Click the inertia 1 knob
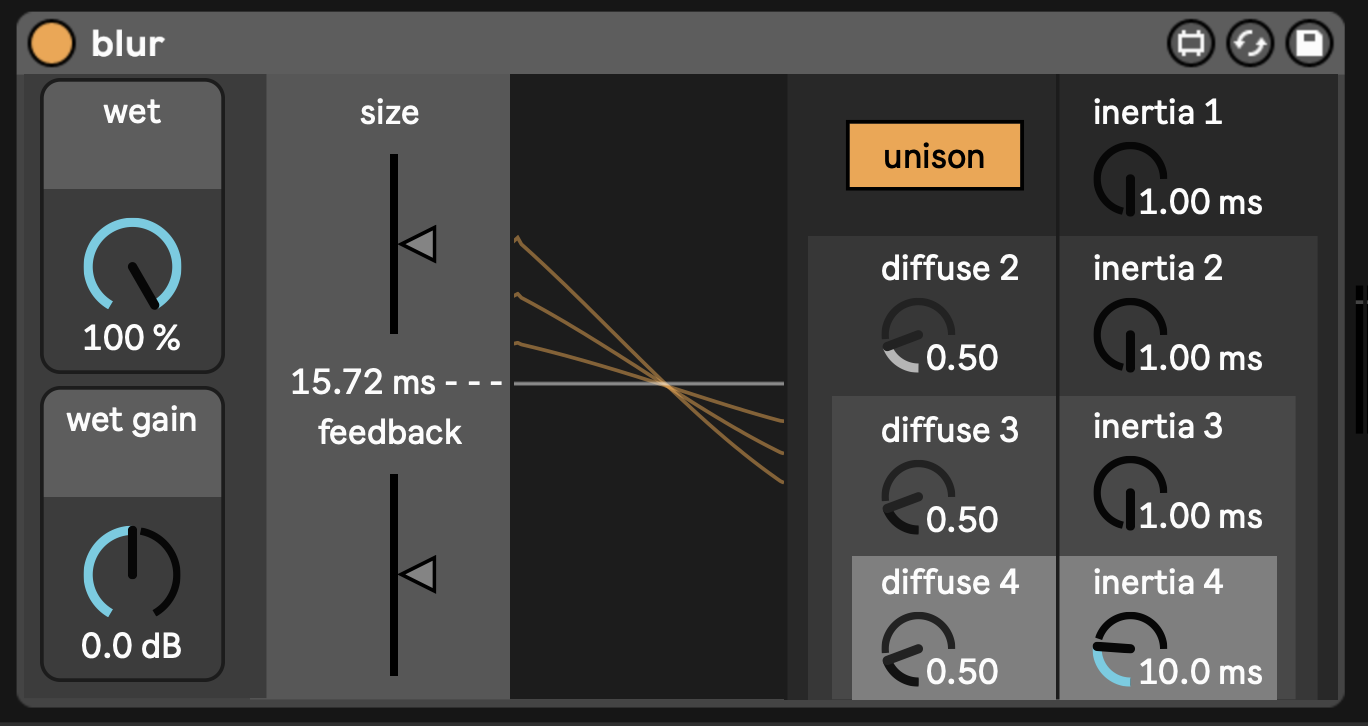 pyautogui.click(x=1130, y=180)
